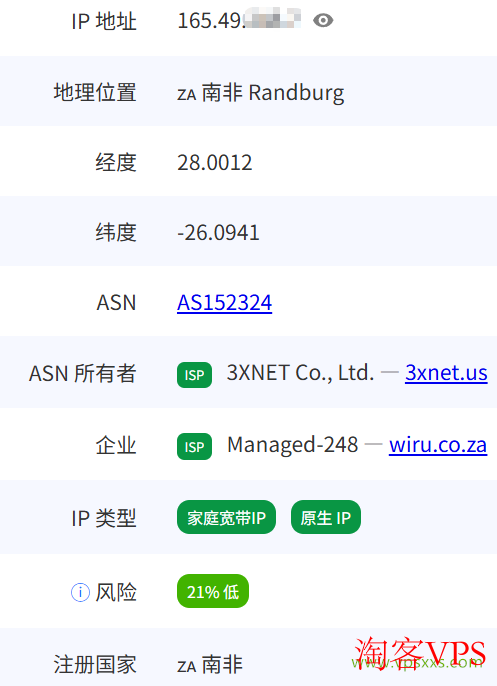Open the AS152324 link
Screen dimensions: 497x686
pyautogui.click(x=224, y=303)
